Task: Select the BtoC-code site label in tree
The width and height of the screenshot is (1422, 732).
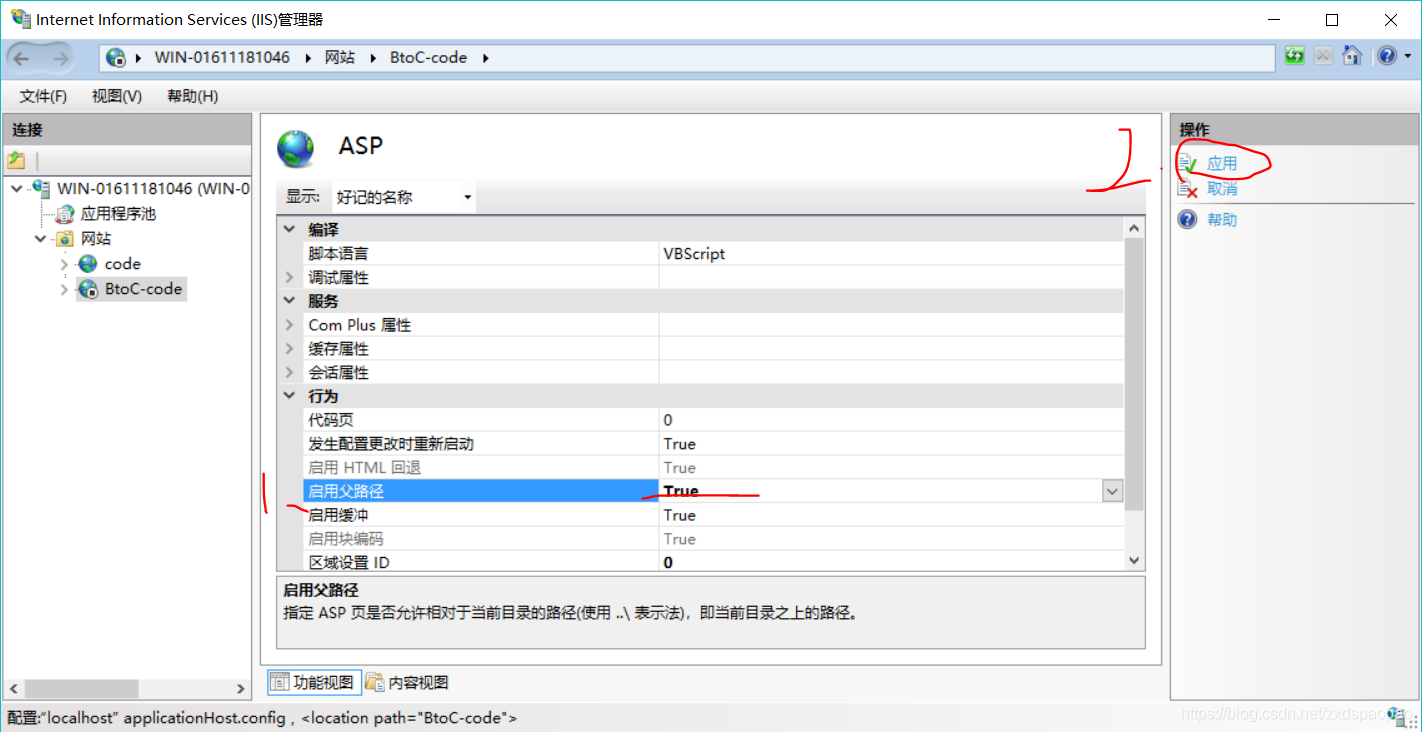Action: 144,289
